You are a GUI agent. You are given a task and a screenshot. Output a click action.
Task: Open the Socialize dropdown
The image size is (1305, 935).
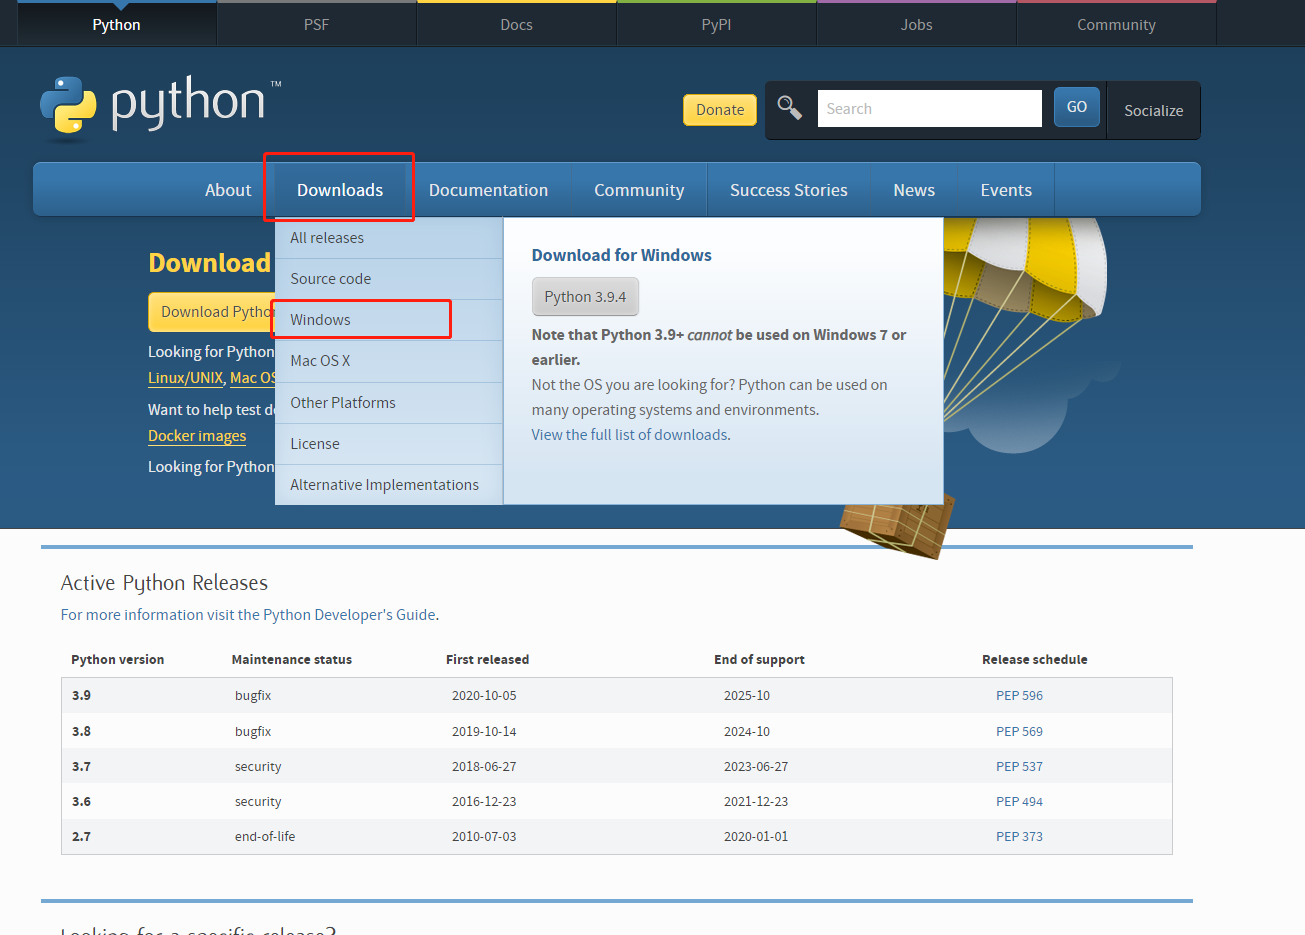click(1153, 110)
